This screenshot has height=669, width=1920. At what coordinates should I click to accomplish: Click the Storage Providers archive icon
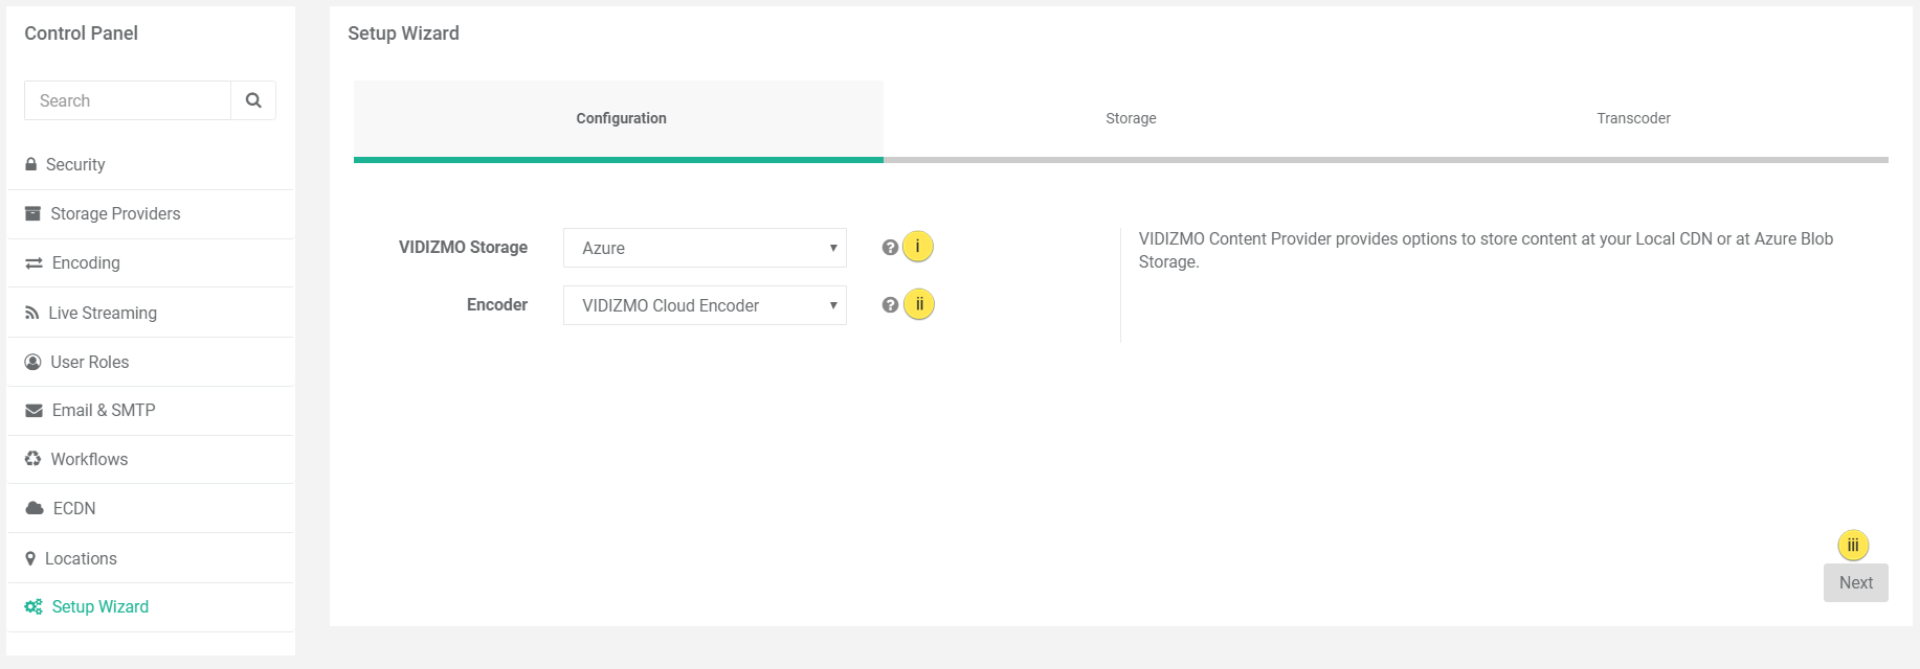pos(33,213)
